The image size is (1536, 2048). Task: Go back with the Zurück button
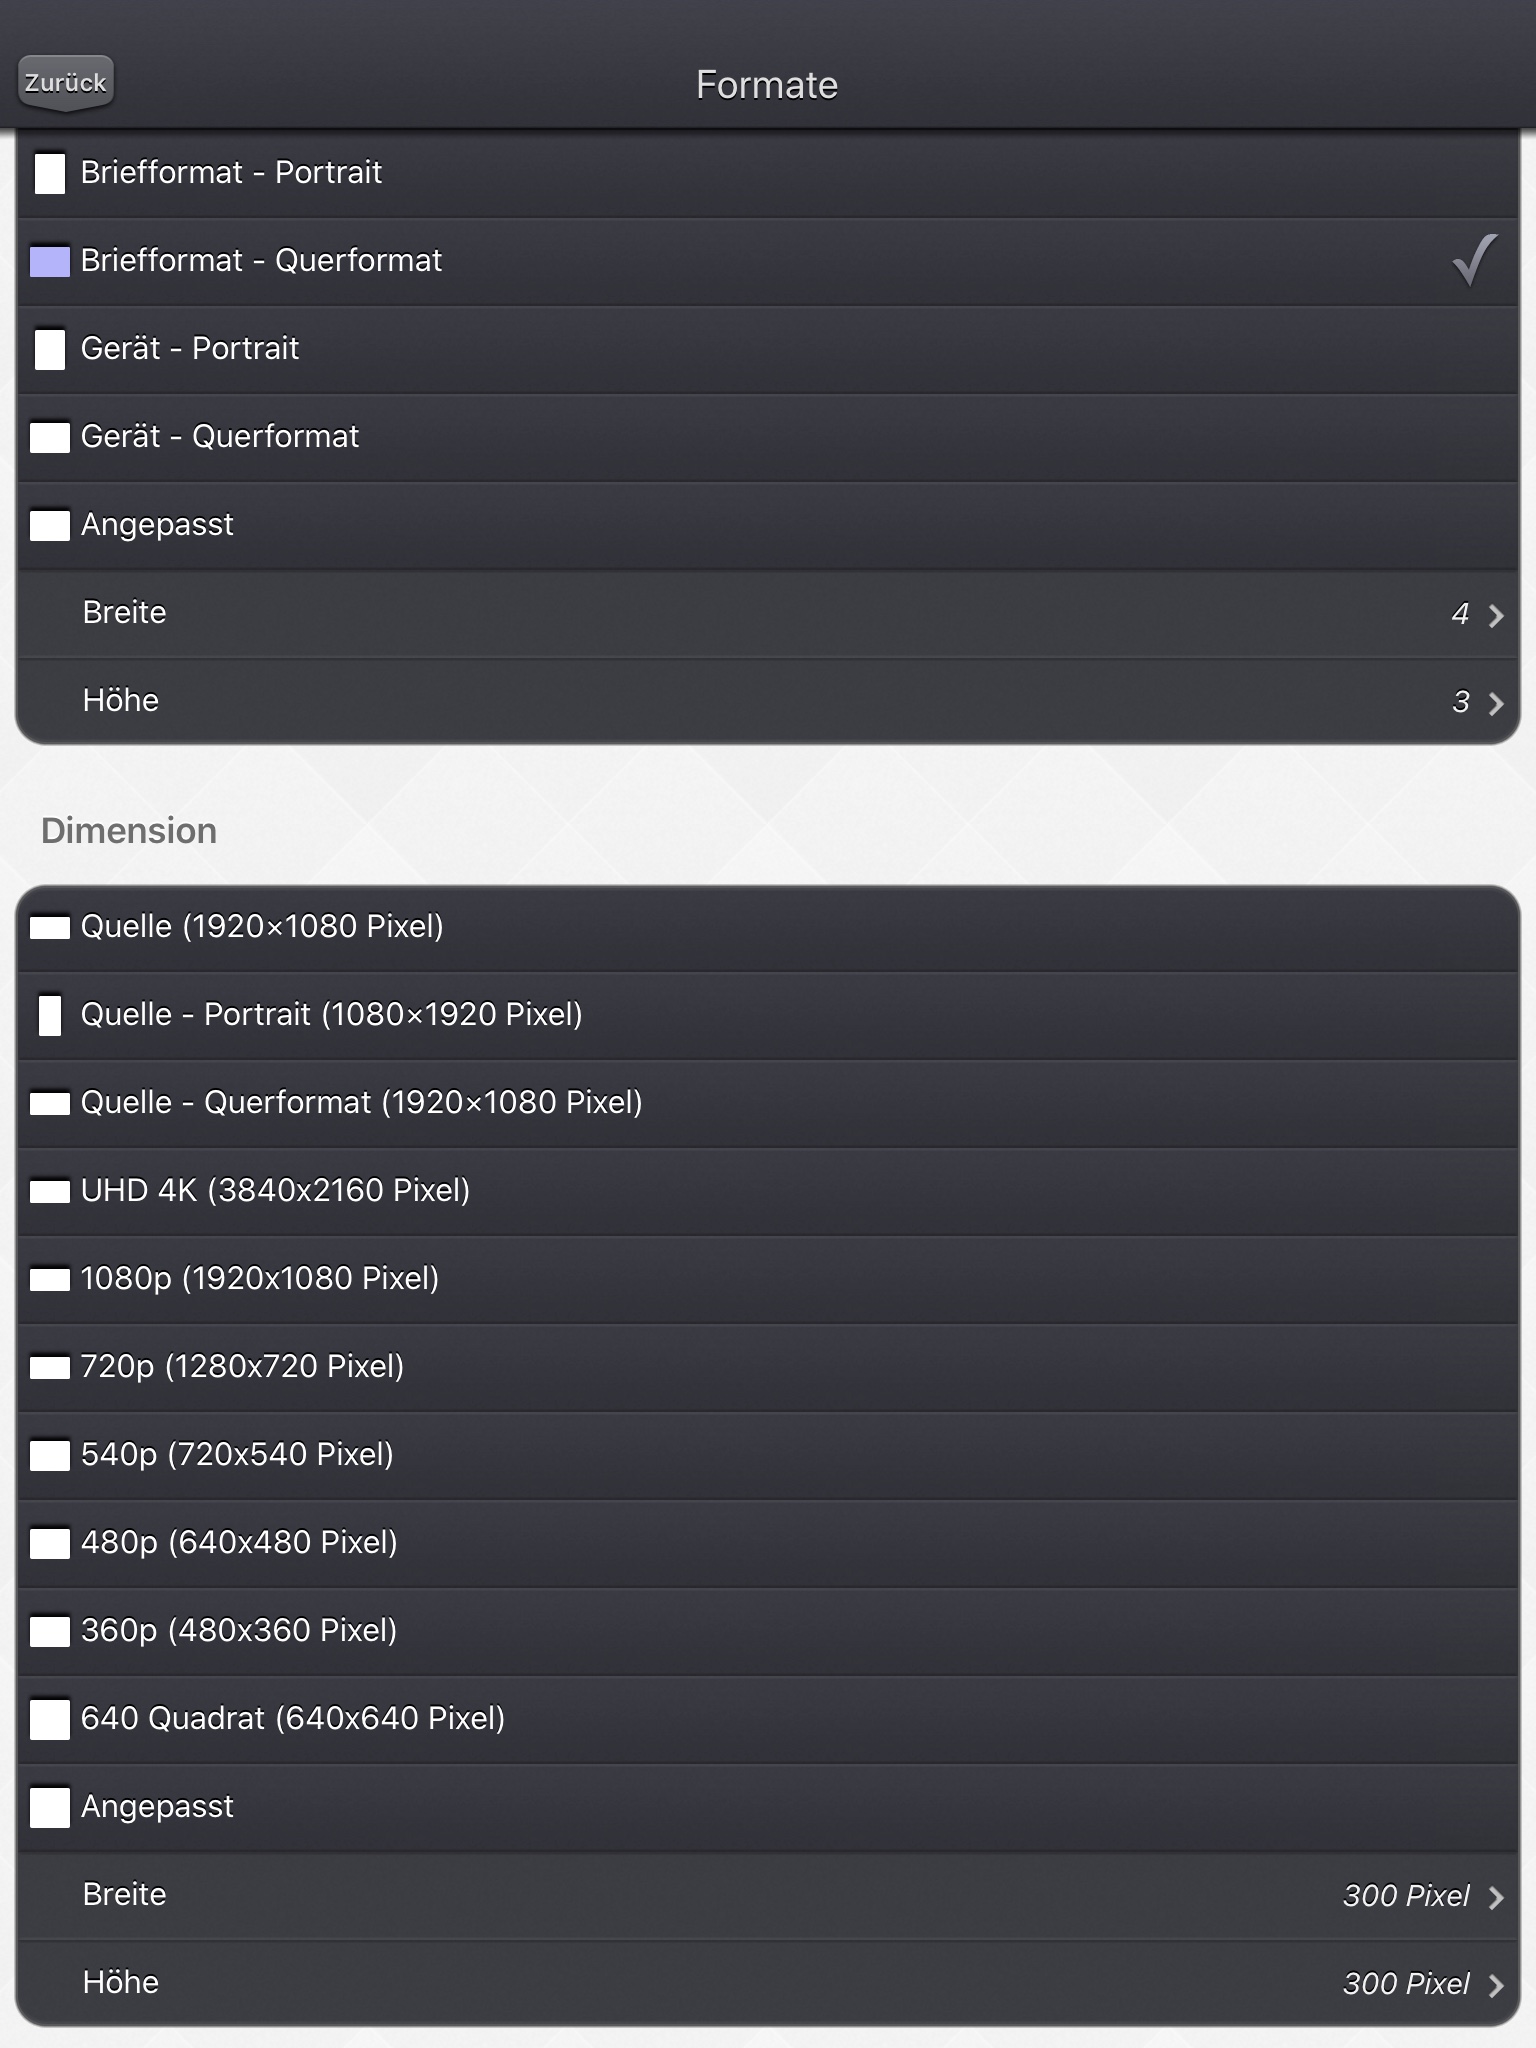[x=66, y=83]
